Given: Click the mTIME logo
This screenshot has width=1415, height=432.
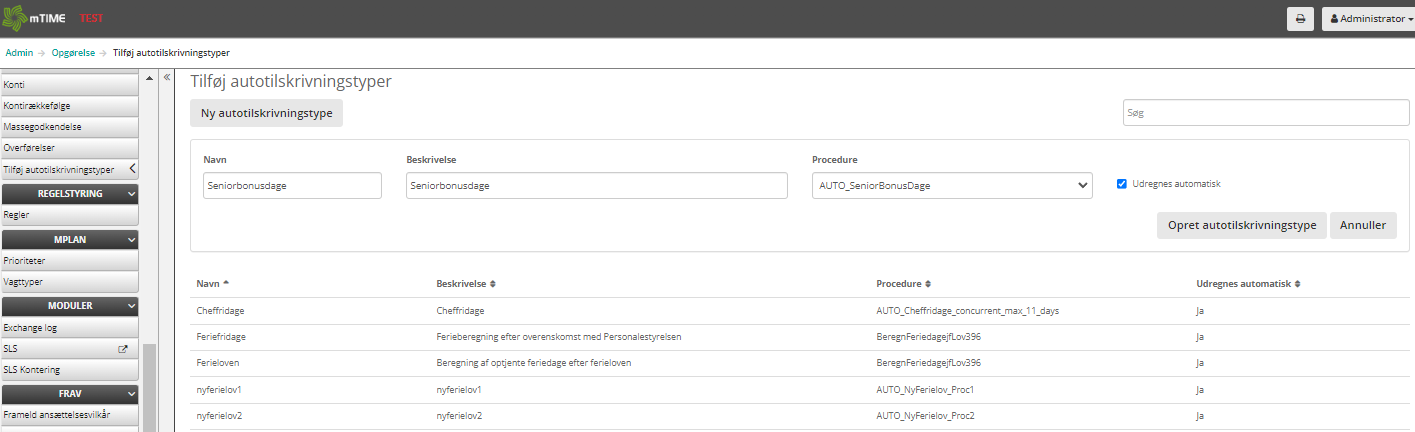Looking at the screenshot, I should 36,18.
